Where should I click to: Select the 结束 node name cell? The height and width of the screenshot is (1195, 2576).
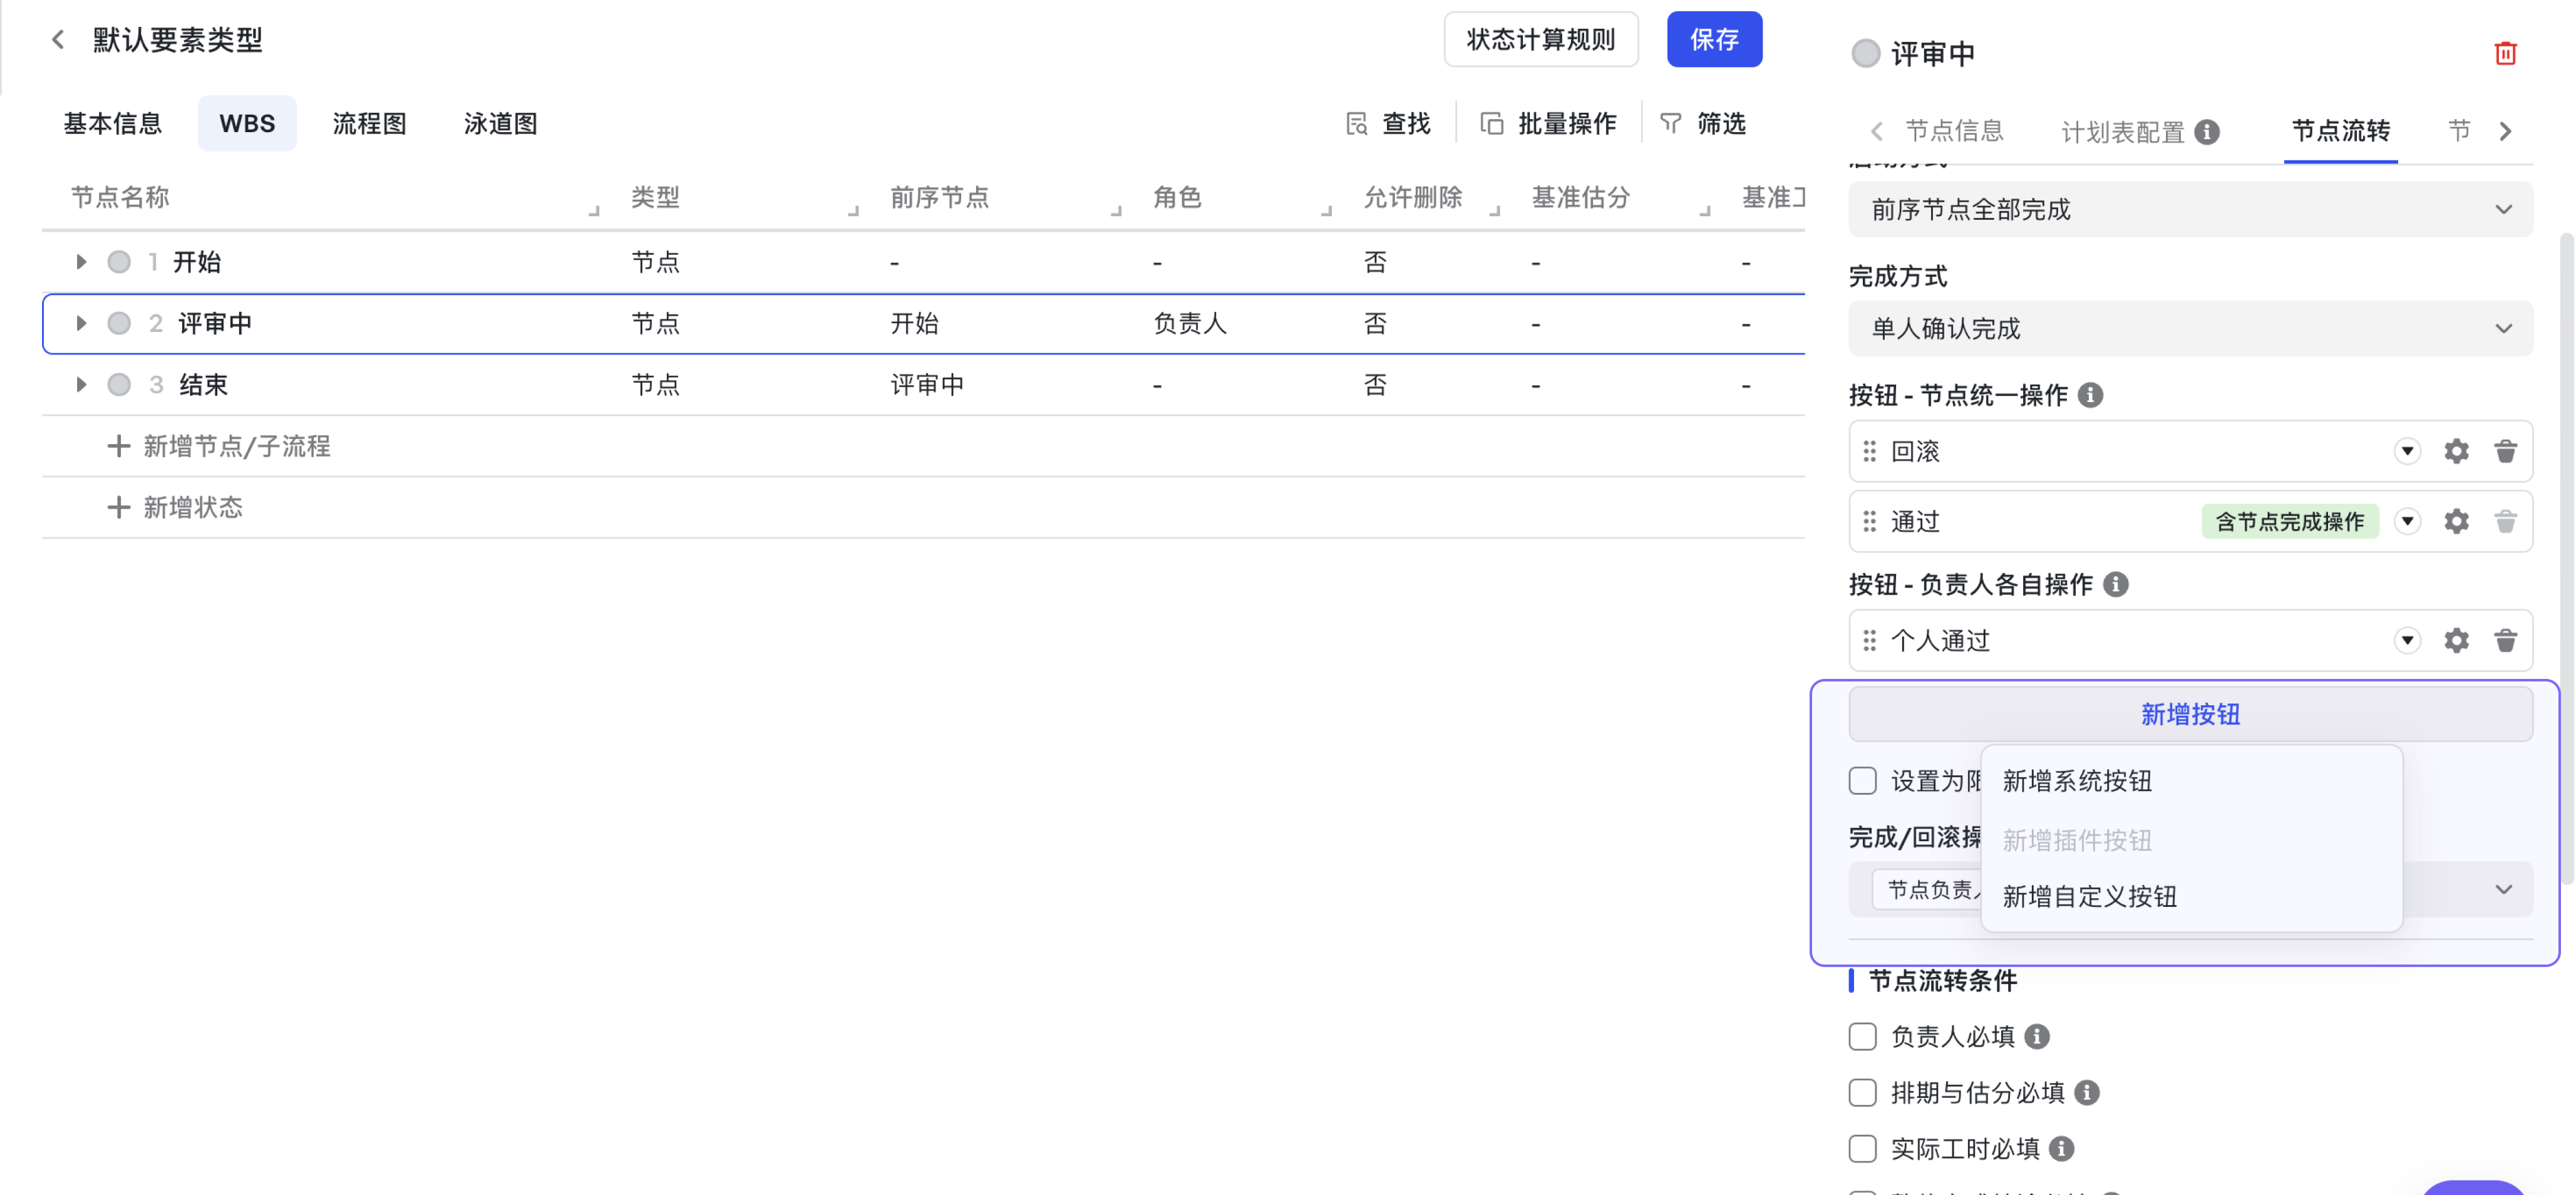(x=204, y=385)
